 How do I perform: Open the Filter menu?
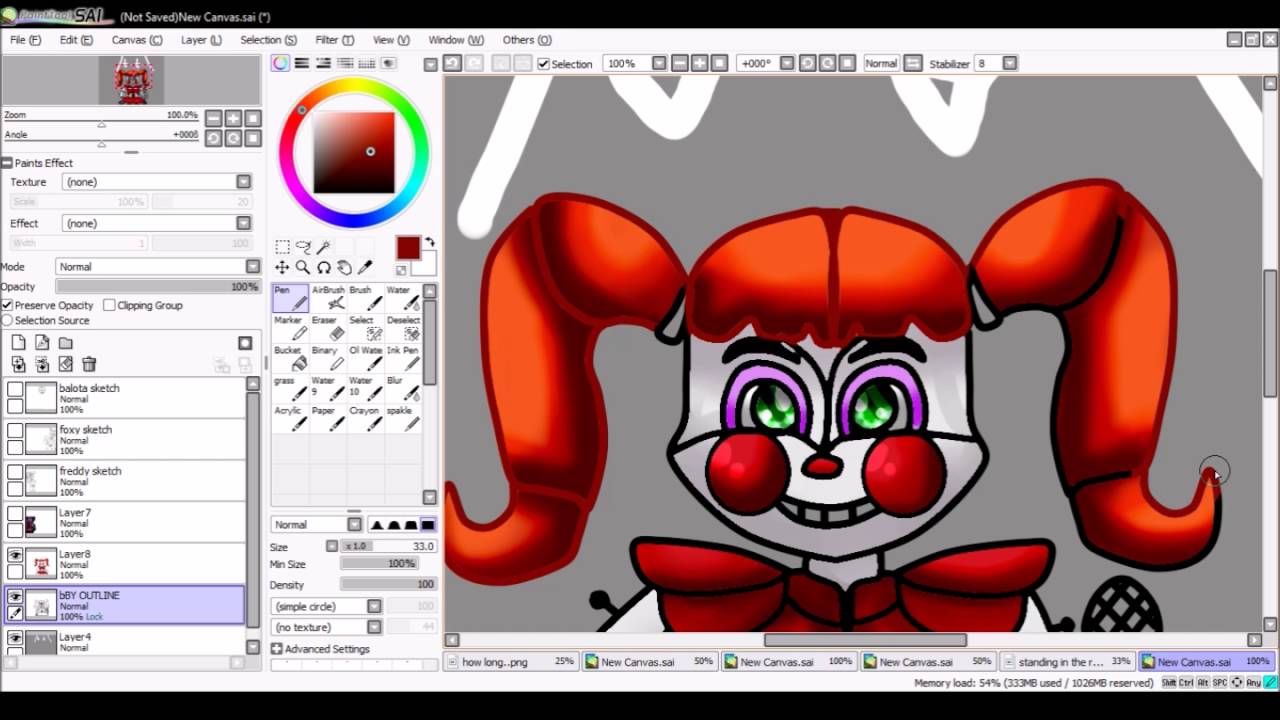pos(335,40)
